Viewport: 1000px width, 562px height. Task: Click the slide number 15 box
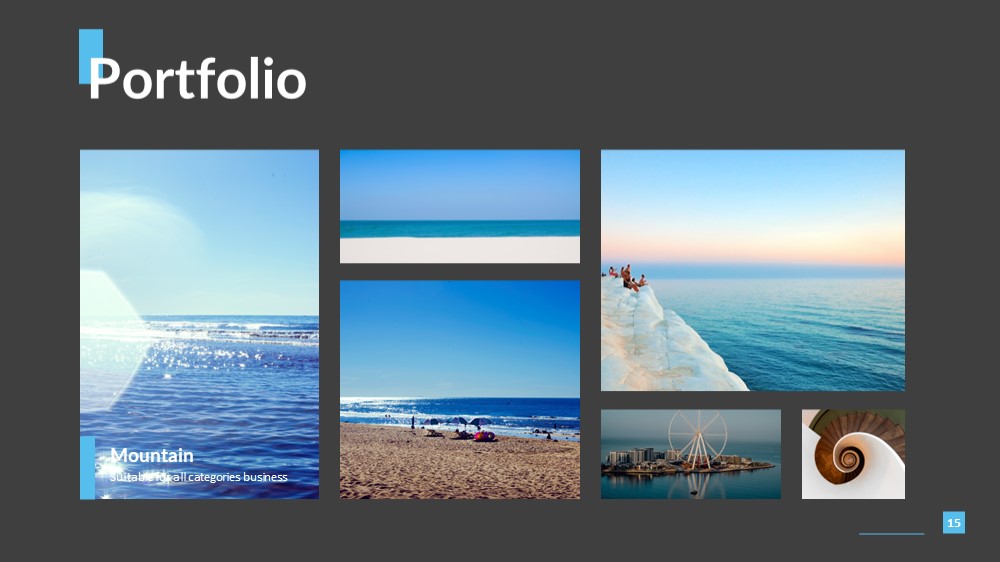(x=953, y=522)
